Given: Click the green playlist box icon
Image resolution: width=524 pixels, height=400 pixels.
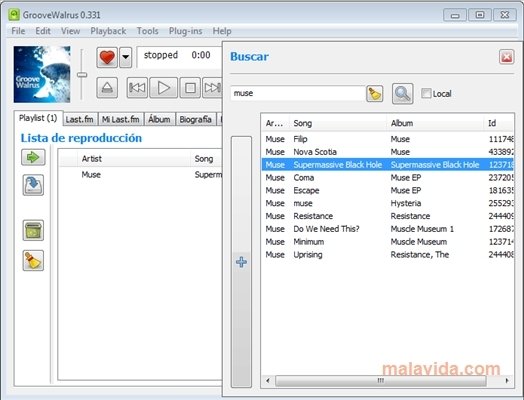Looking at the screenshot, I should 33,230.
